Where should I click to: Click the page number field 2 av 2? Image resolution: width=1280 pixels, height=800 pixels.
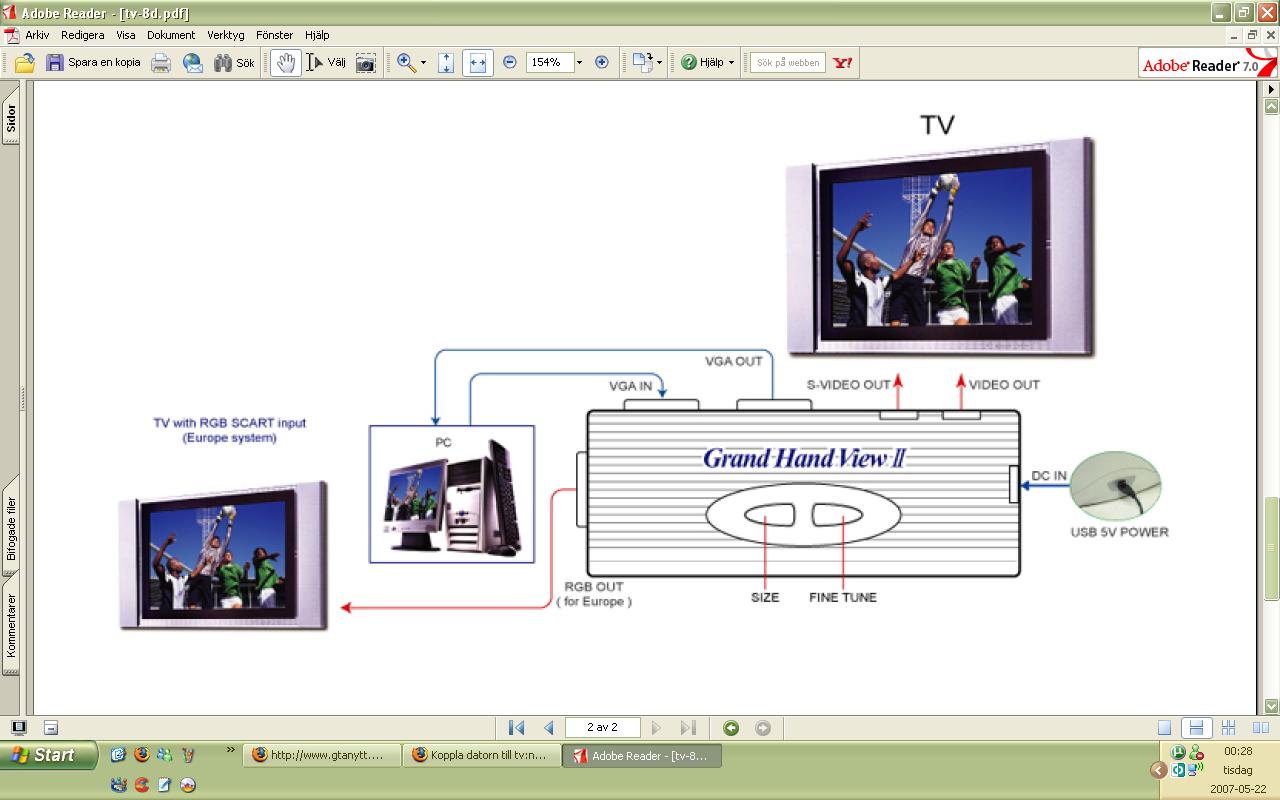click(x=603, y=728)
